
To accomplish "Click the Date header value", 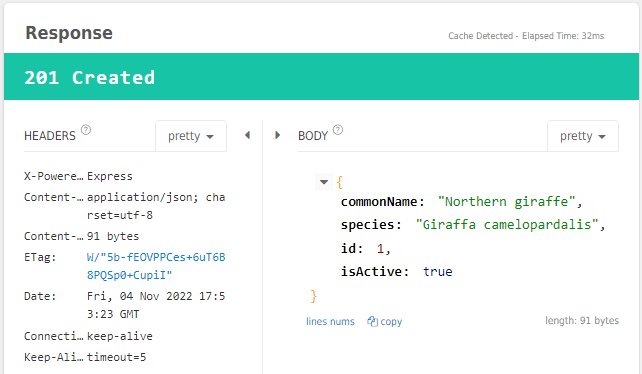I will [156, 305].
